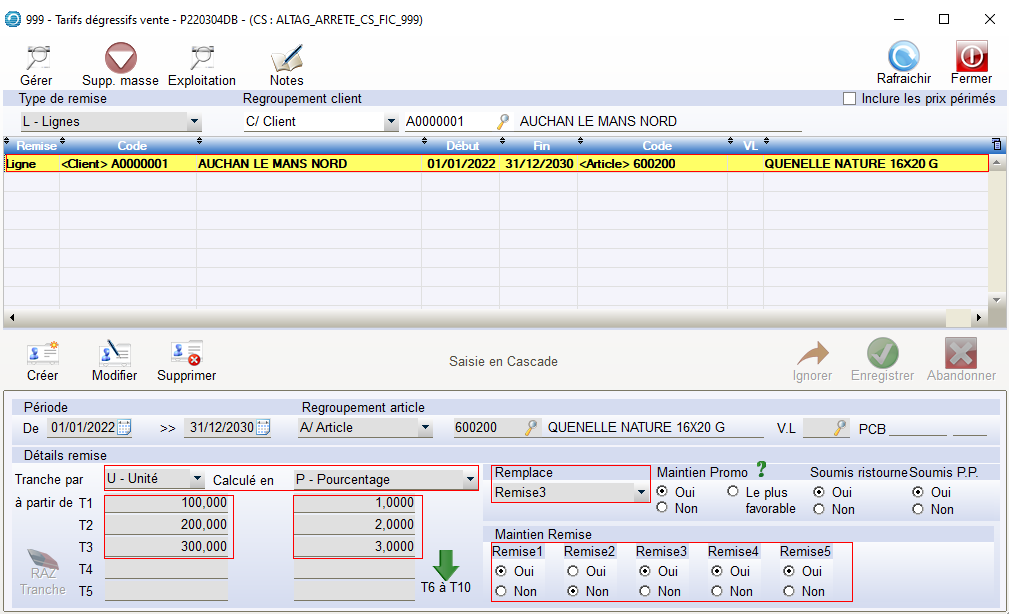Enable Inclure les prix périmés checkbox

(x=850, y=99)
